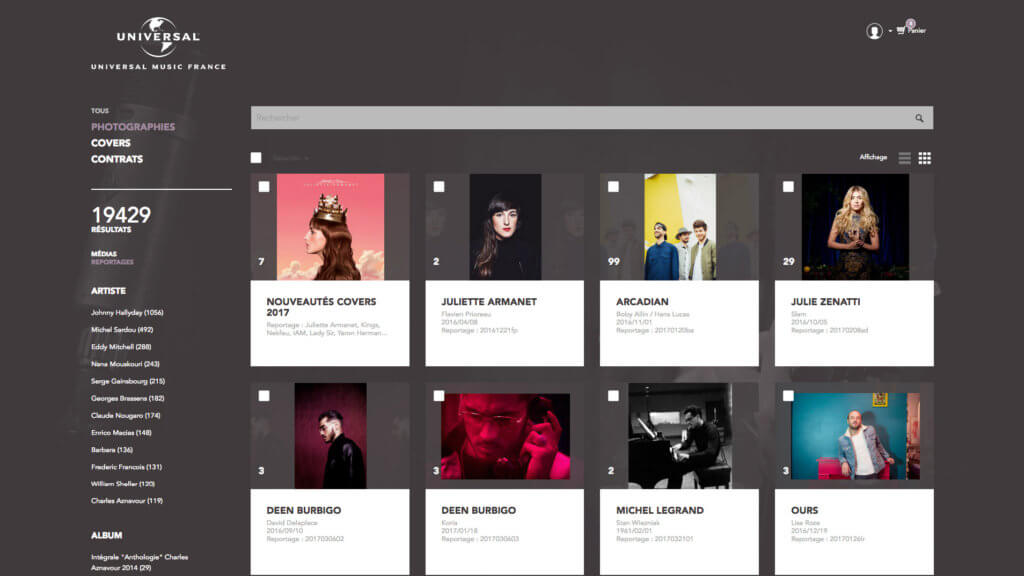
Task: Check the Julie Zenatti card checkbox
Action: point(788,187)
